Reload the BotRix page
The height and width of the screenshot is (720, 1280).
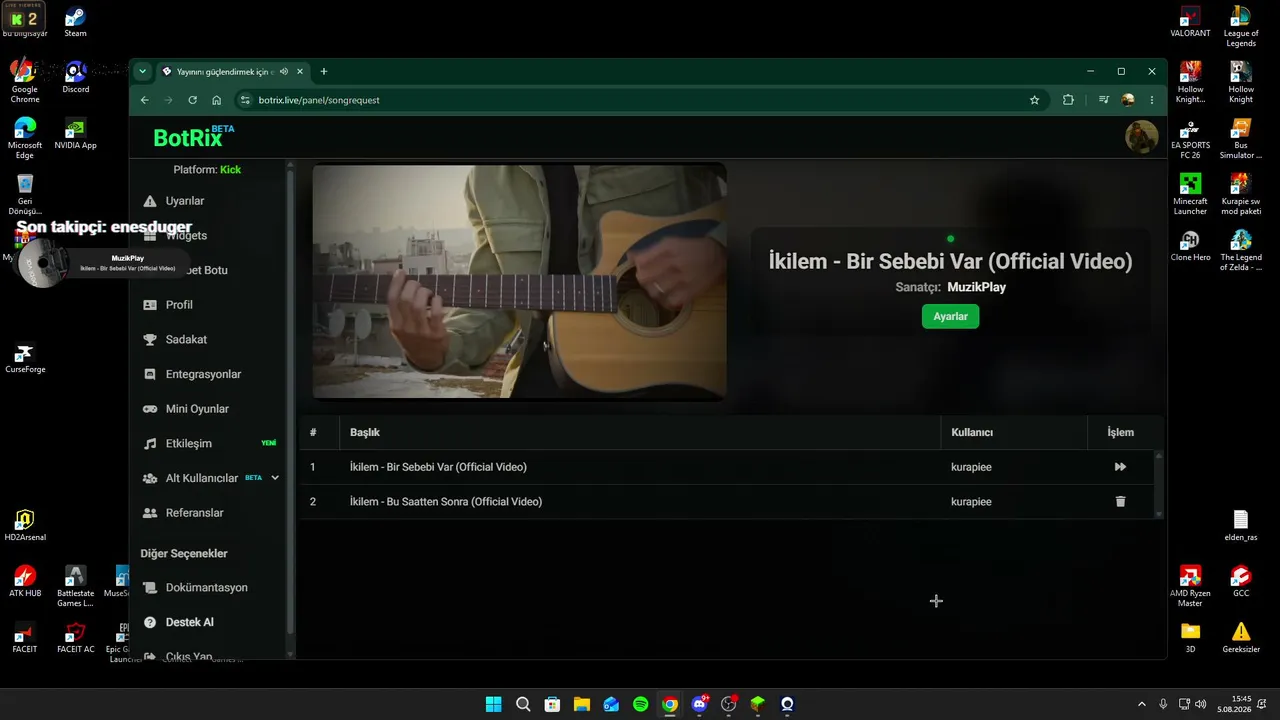pyautogui.click(x=192, y=100)
